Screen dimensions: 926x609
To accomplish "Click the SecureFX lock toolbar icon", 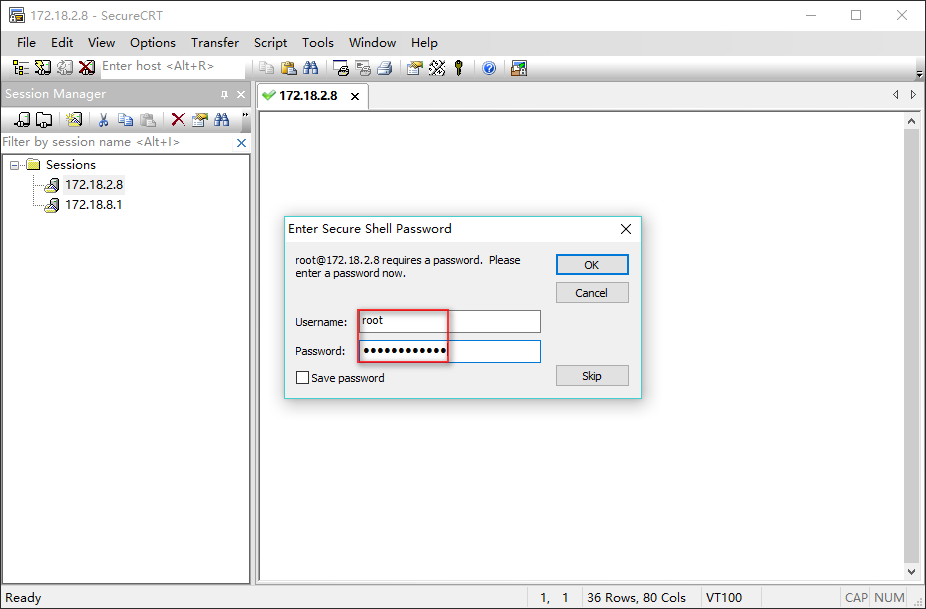I will 519,68.
